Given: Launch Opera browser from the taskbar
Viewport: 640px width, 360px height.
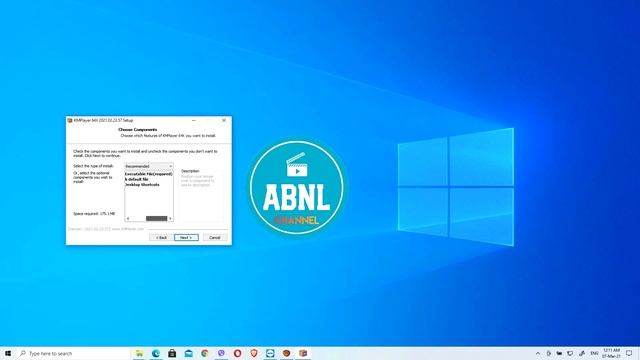Looking at the screenshot, I should click(x=237, y=353).
